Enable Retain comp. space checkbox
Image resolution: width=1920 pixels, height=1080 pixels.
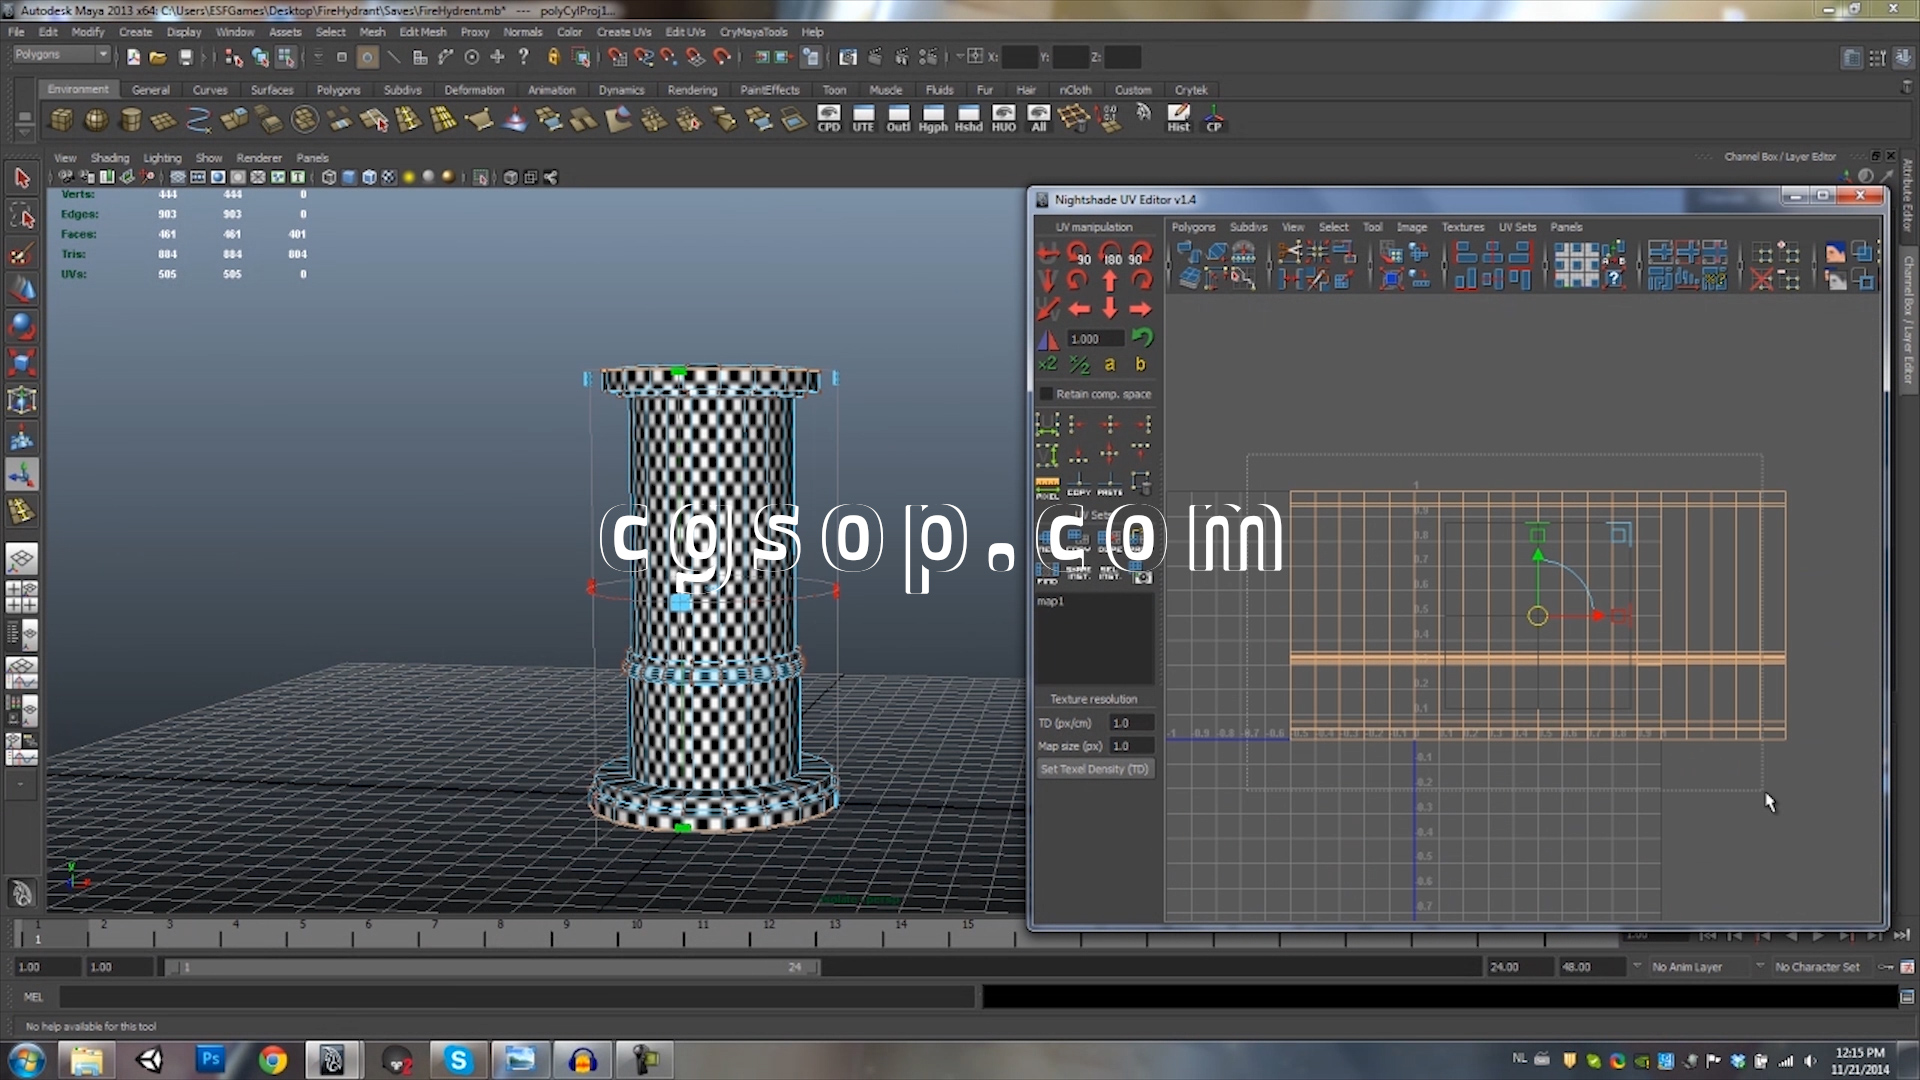pyautogui.click(x=1047, y=394)
